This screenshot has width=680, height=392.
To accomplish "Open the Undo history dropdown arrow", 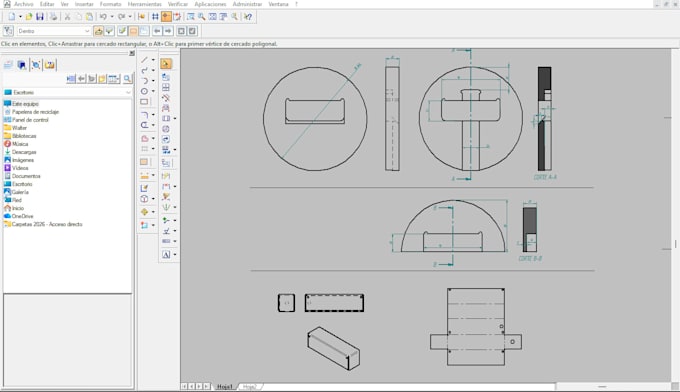I will (x=111, y=16).
